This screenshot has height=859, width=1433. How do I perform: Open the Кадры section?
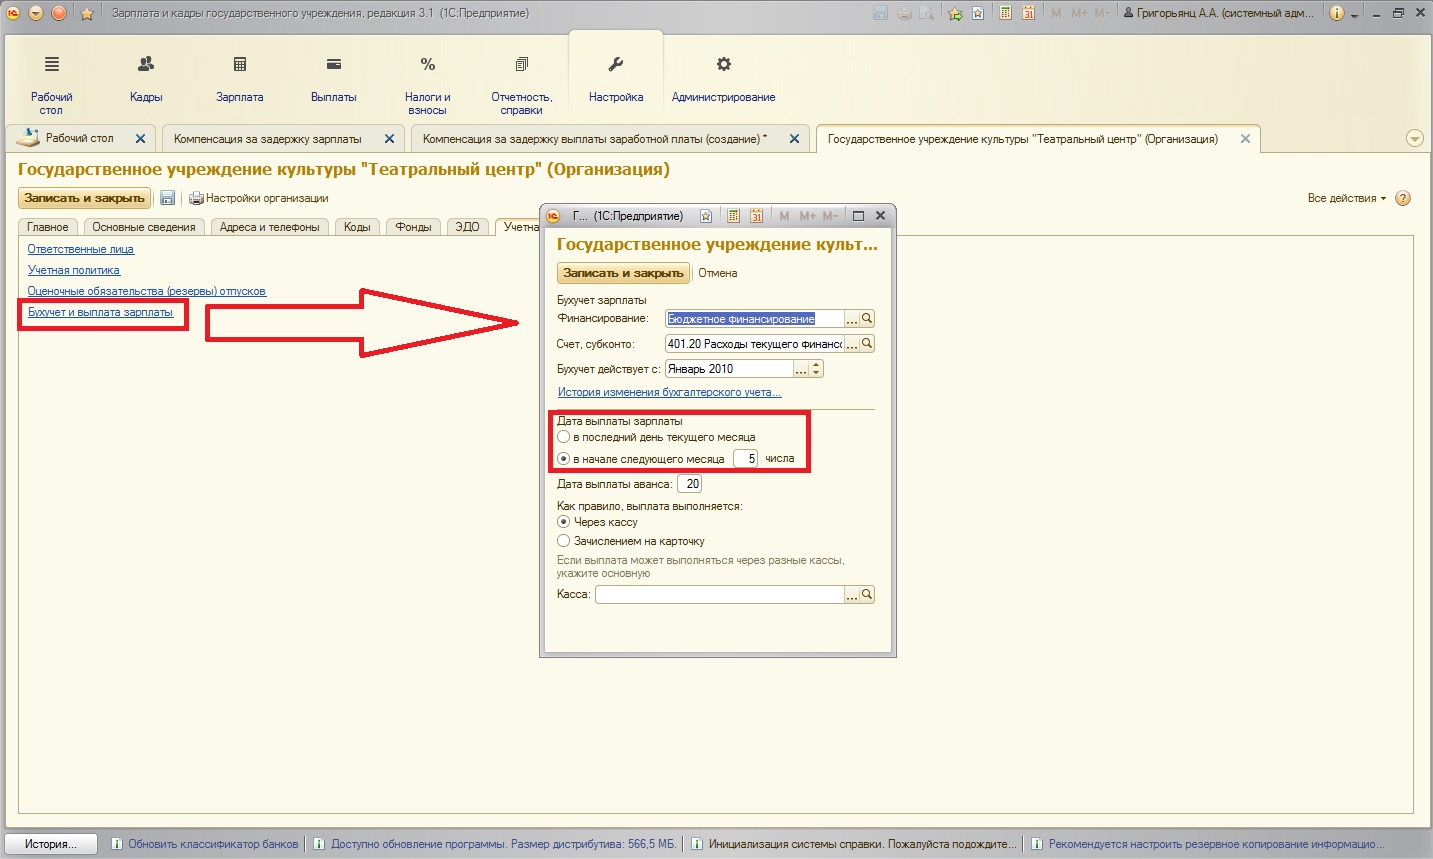146,78
